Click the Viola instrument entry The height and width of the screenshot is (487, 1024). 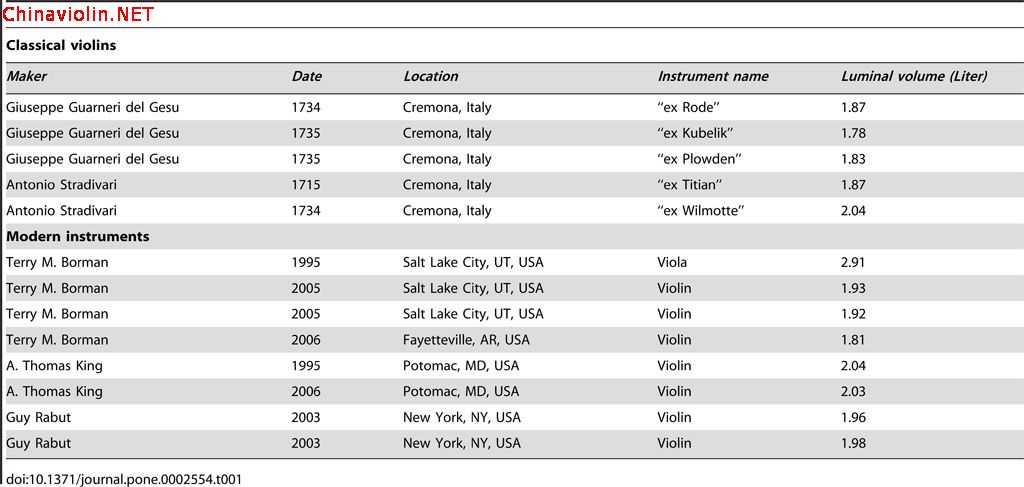(x=673, y=262)
